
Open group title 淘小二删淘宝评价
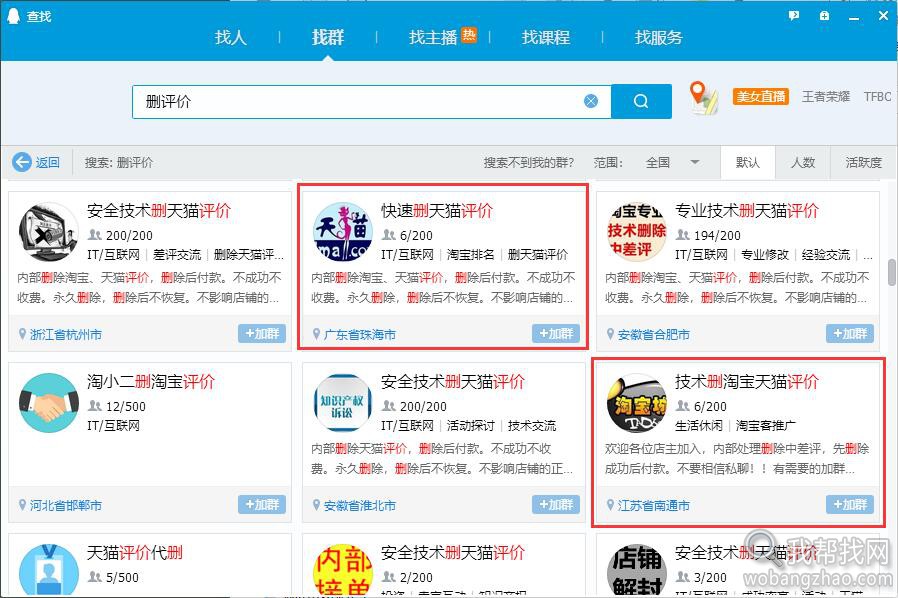point(151,382)
